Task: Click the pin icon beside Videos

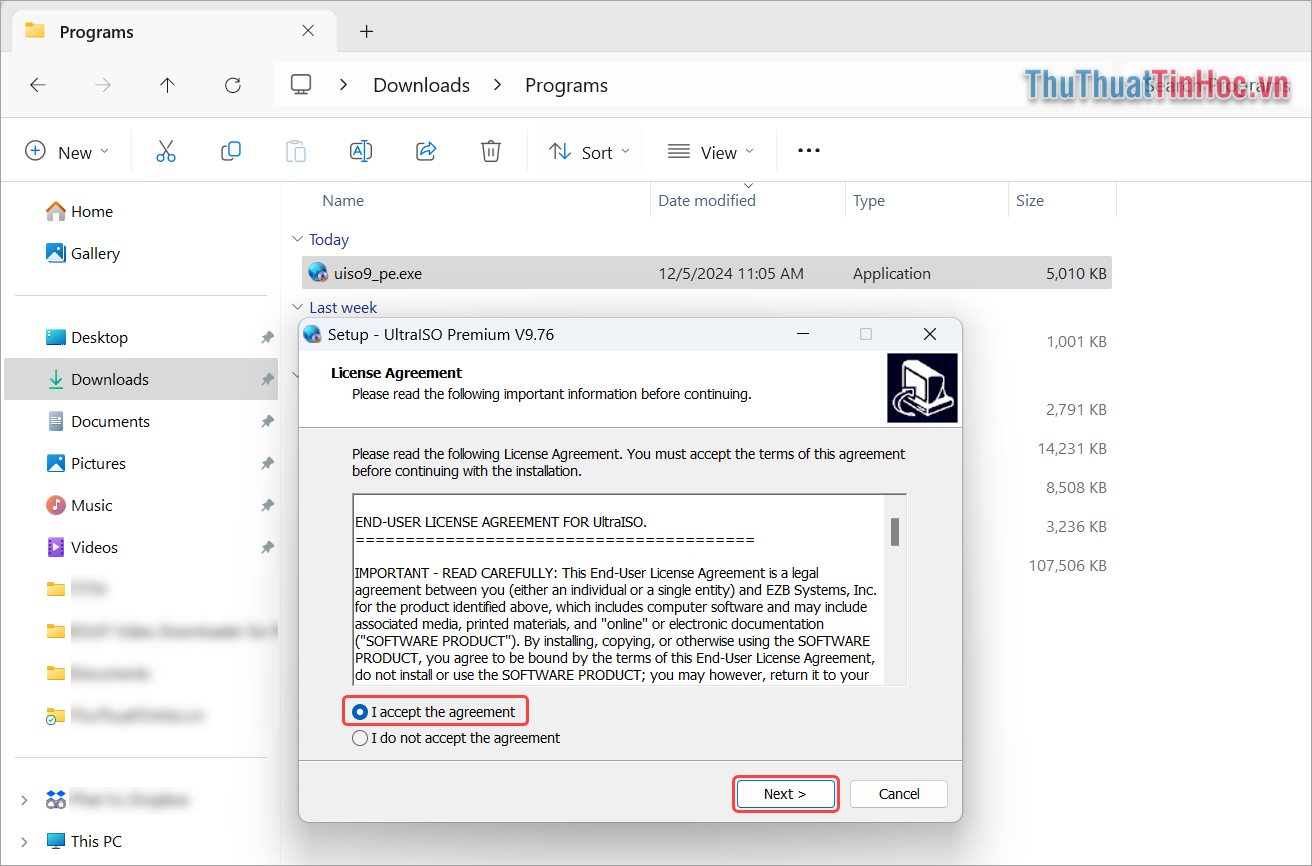Action: 267,548
